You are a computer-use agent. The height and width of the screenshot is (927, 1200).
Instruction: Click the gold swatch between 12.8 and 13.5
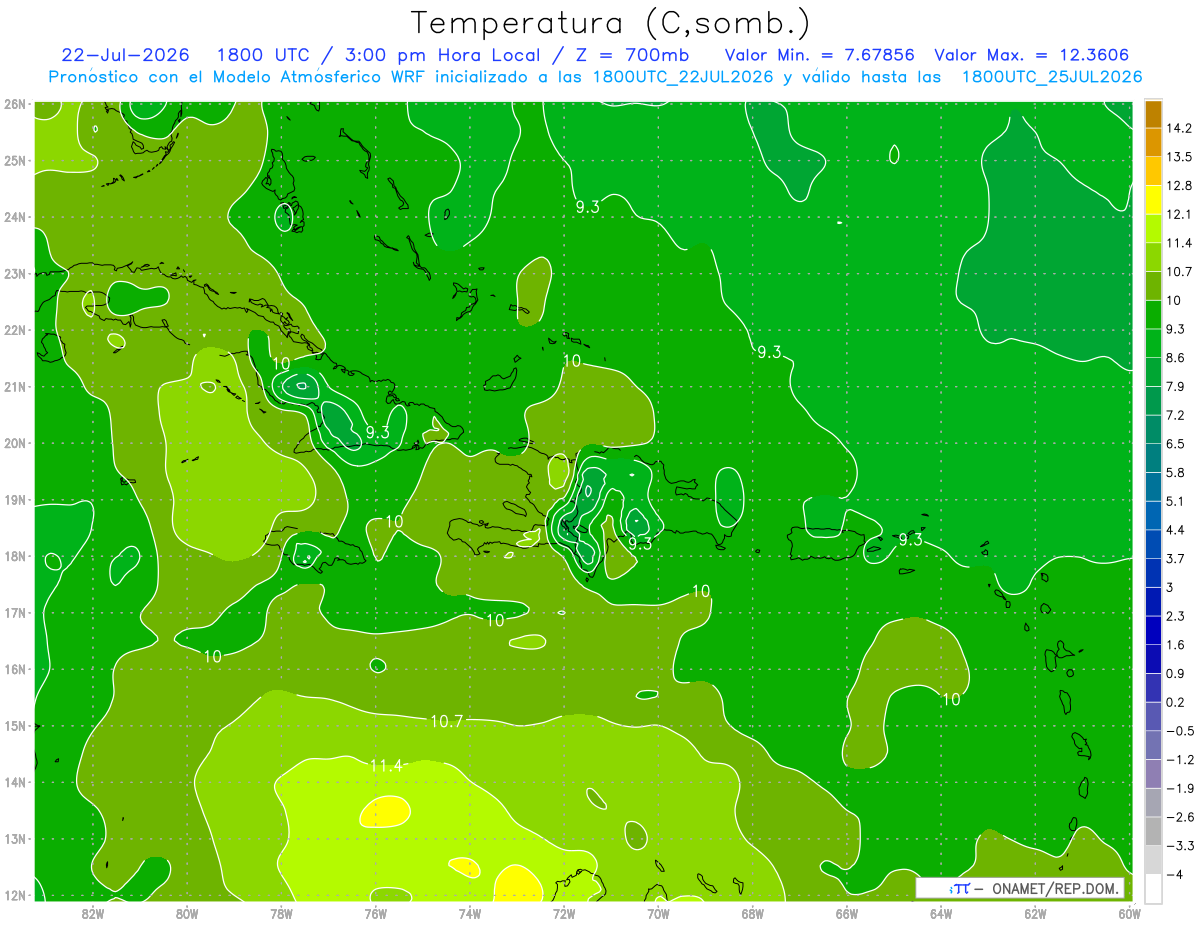[1153, 171]
